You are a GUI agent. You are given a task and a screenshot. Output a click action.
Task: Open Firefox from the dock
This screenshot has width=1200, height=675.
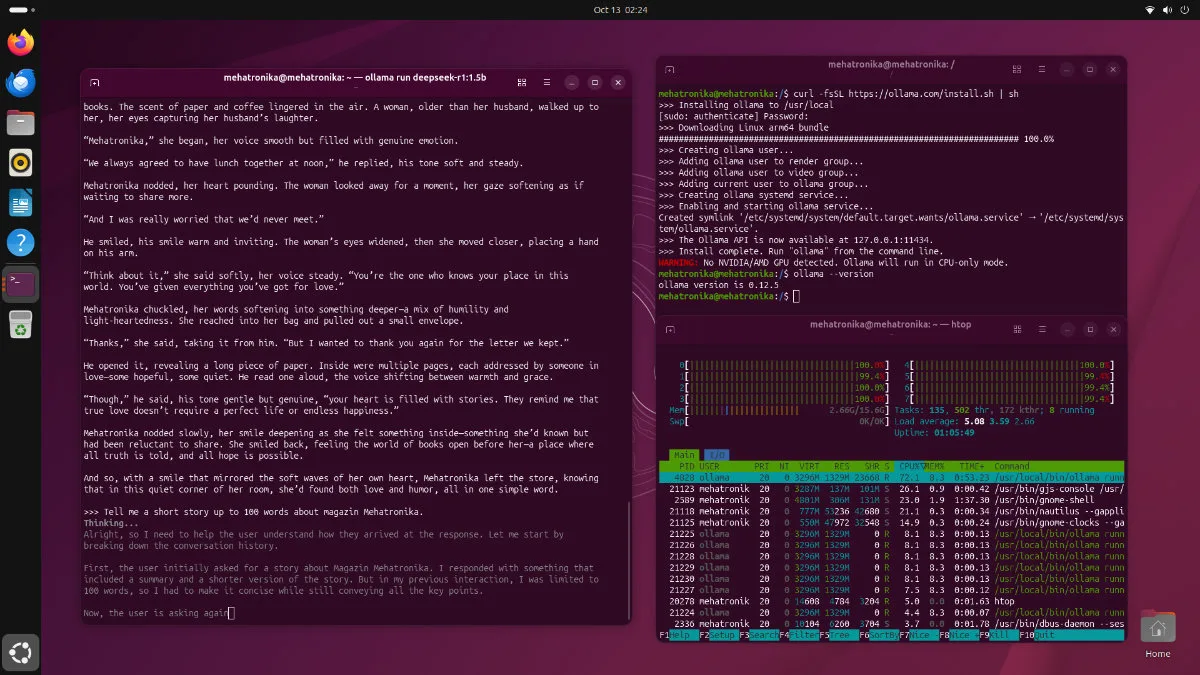pyautogui.click(x=21, y=42)
